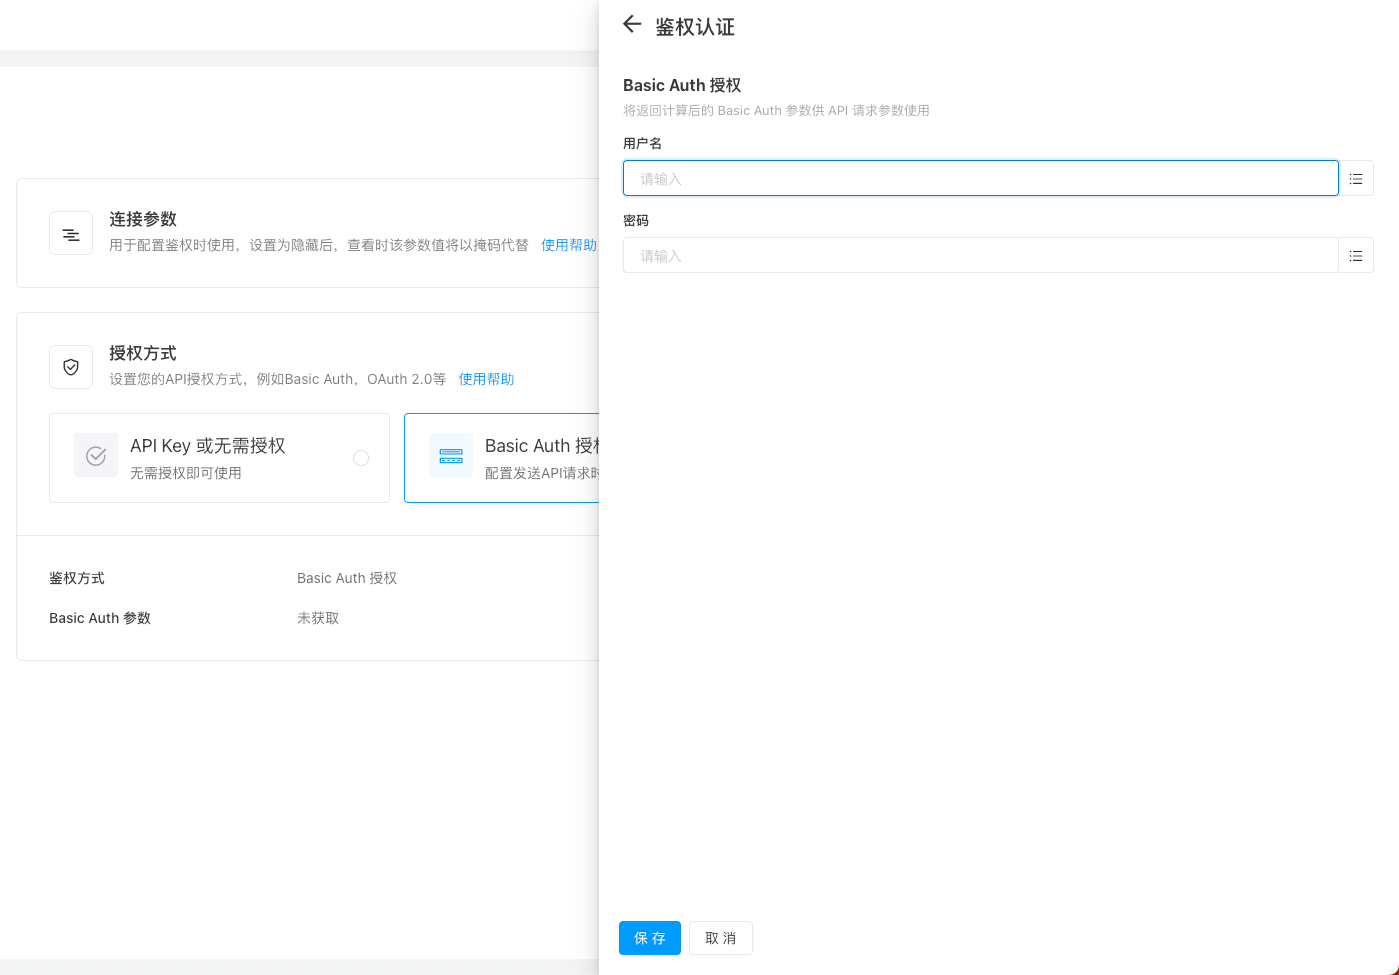Screen dimensions: 1399x975
Task: Focus the 用户名 input field
Action: point(980,179)
